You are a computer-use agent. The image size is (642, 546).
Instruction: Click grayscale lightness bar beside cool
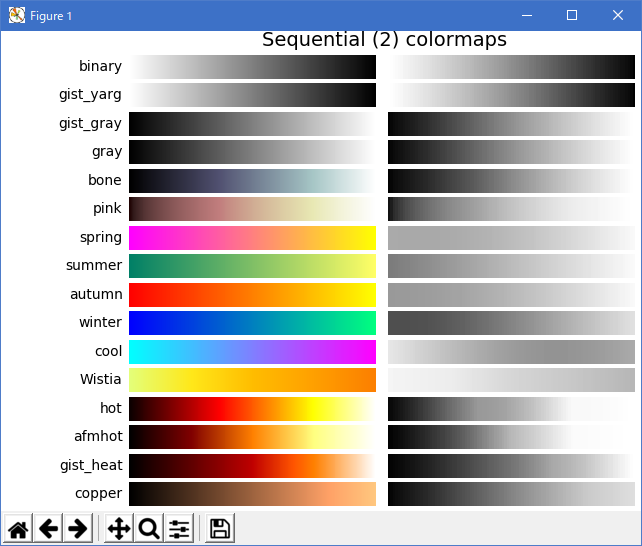click(511, 352)
